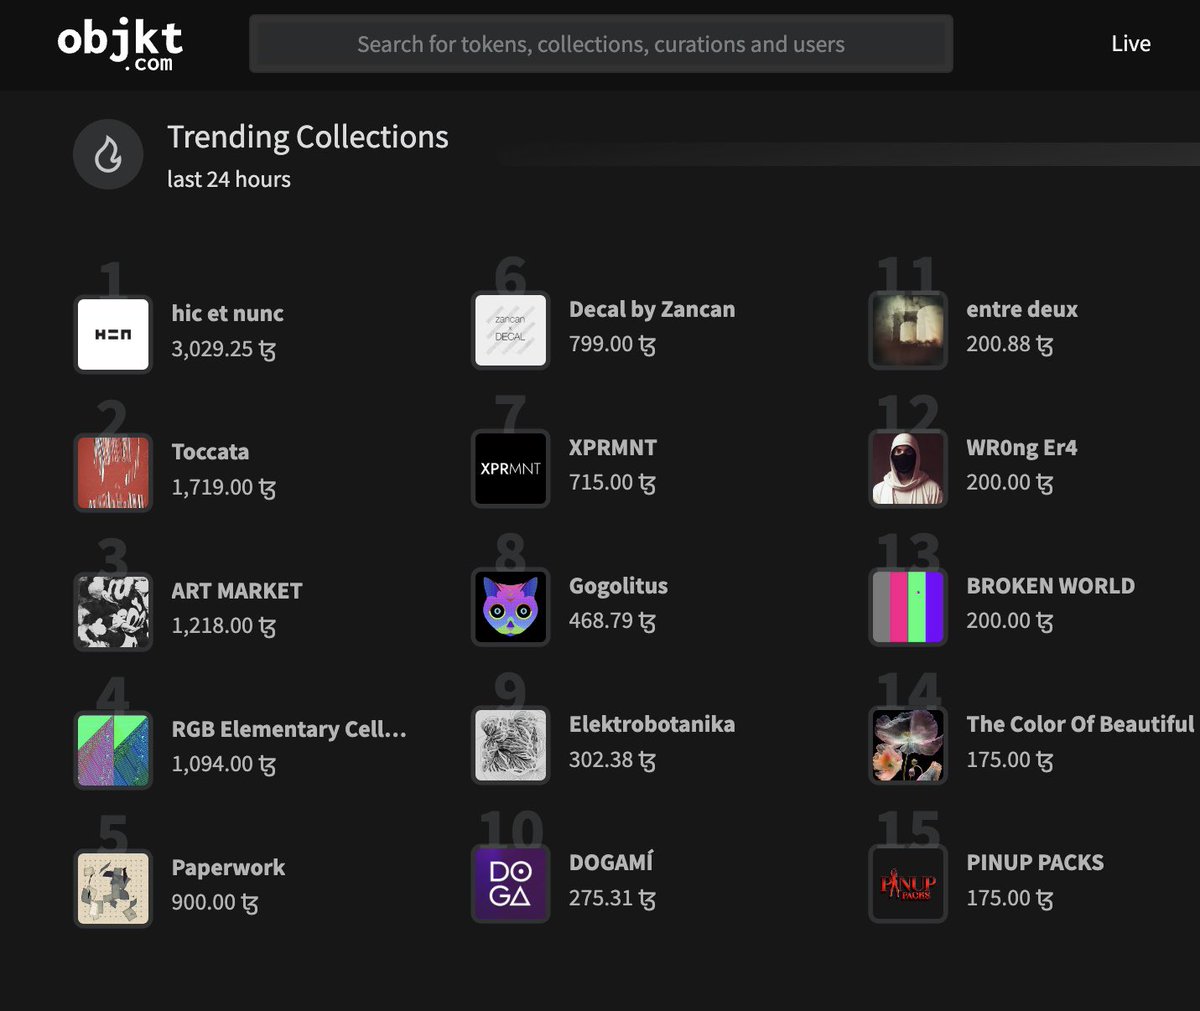Click the PINUP PACKS red logo icon
The image size is (1200, 1011).
point(908,883)
